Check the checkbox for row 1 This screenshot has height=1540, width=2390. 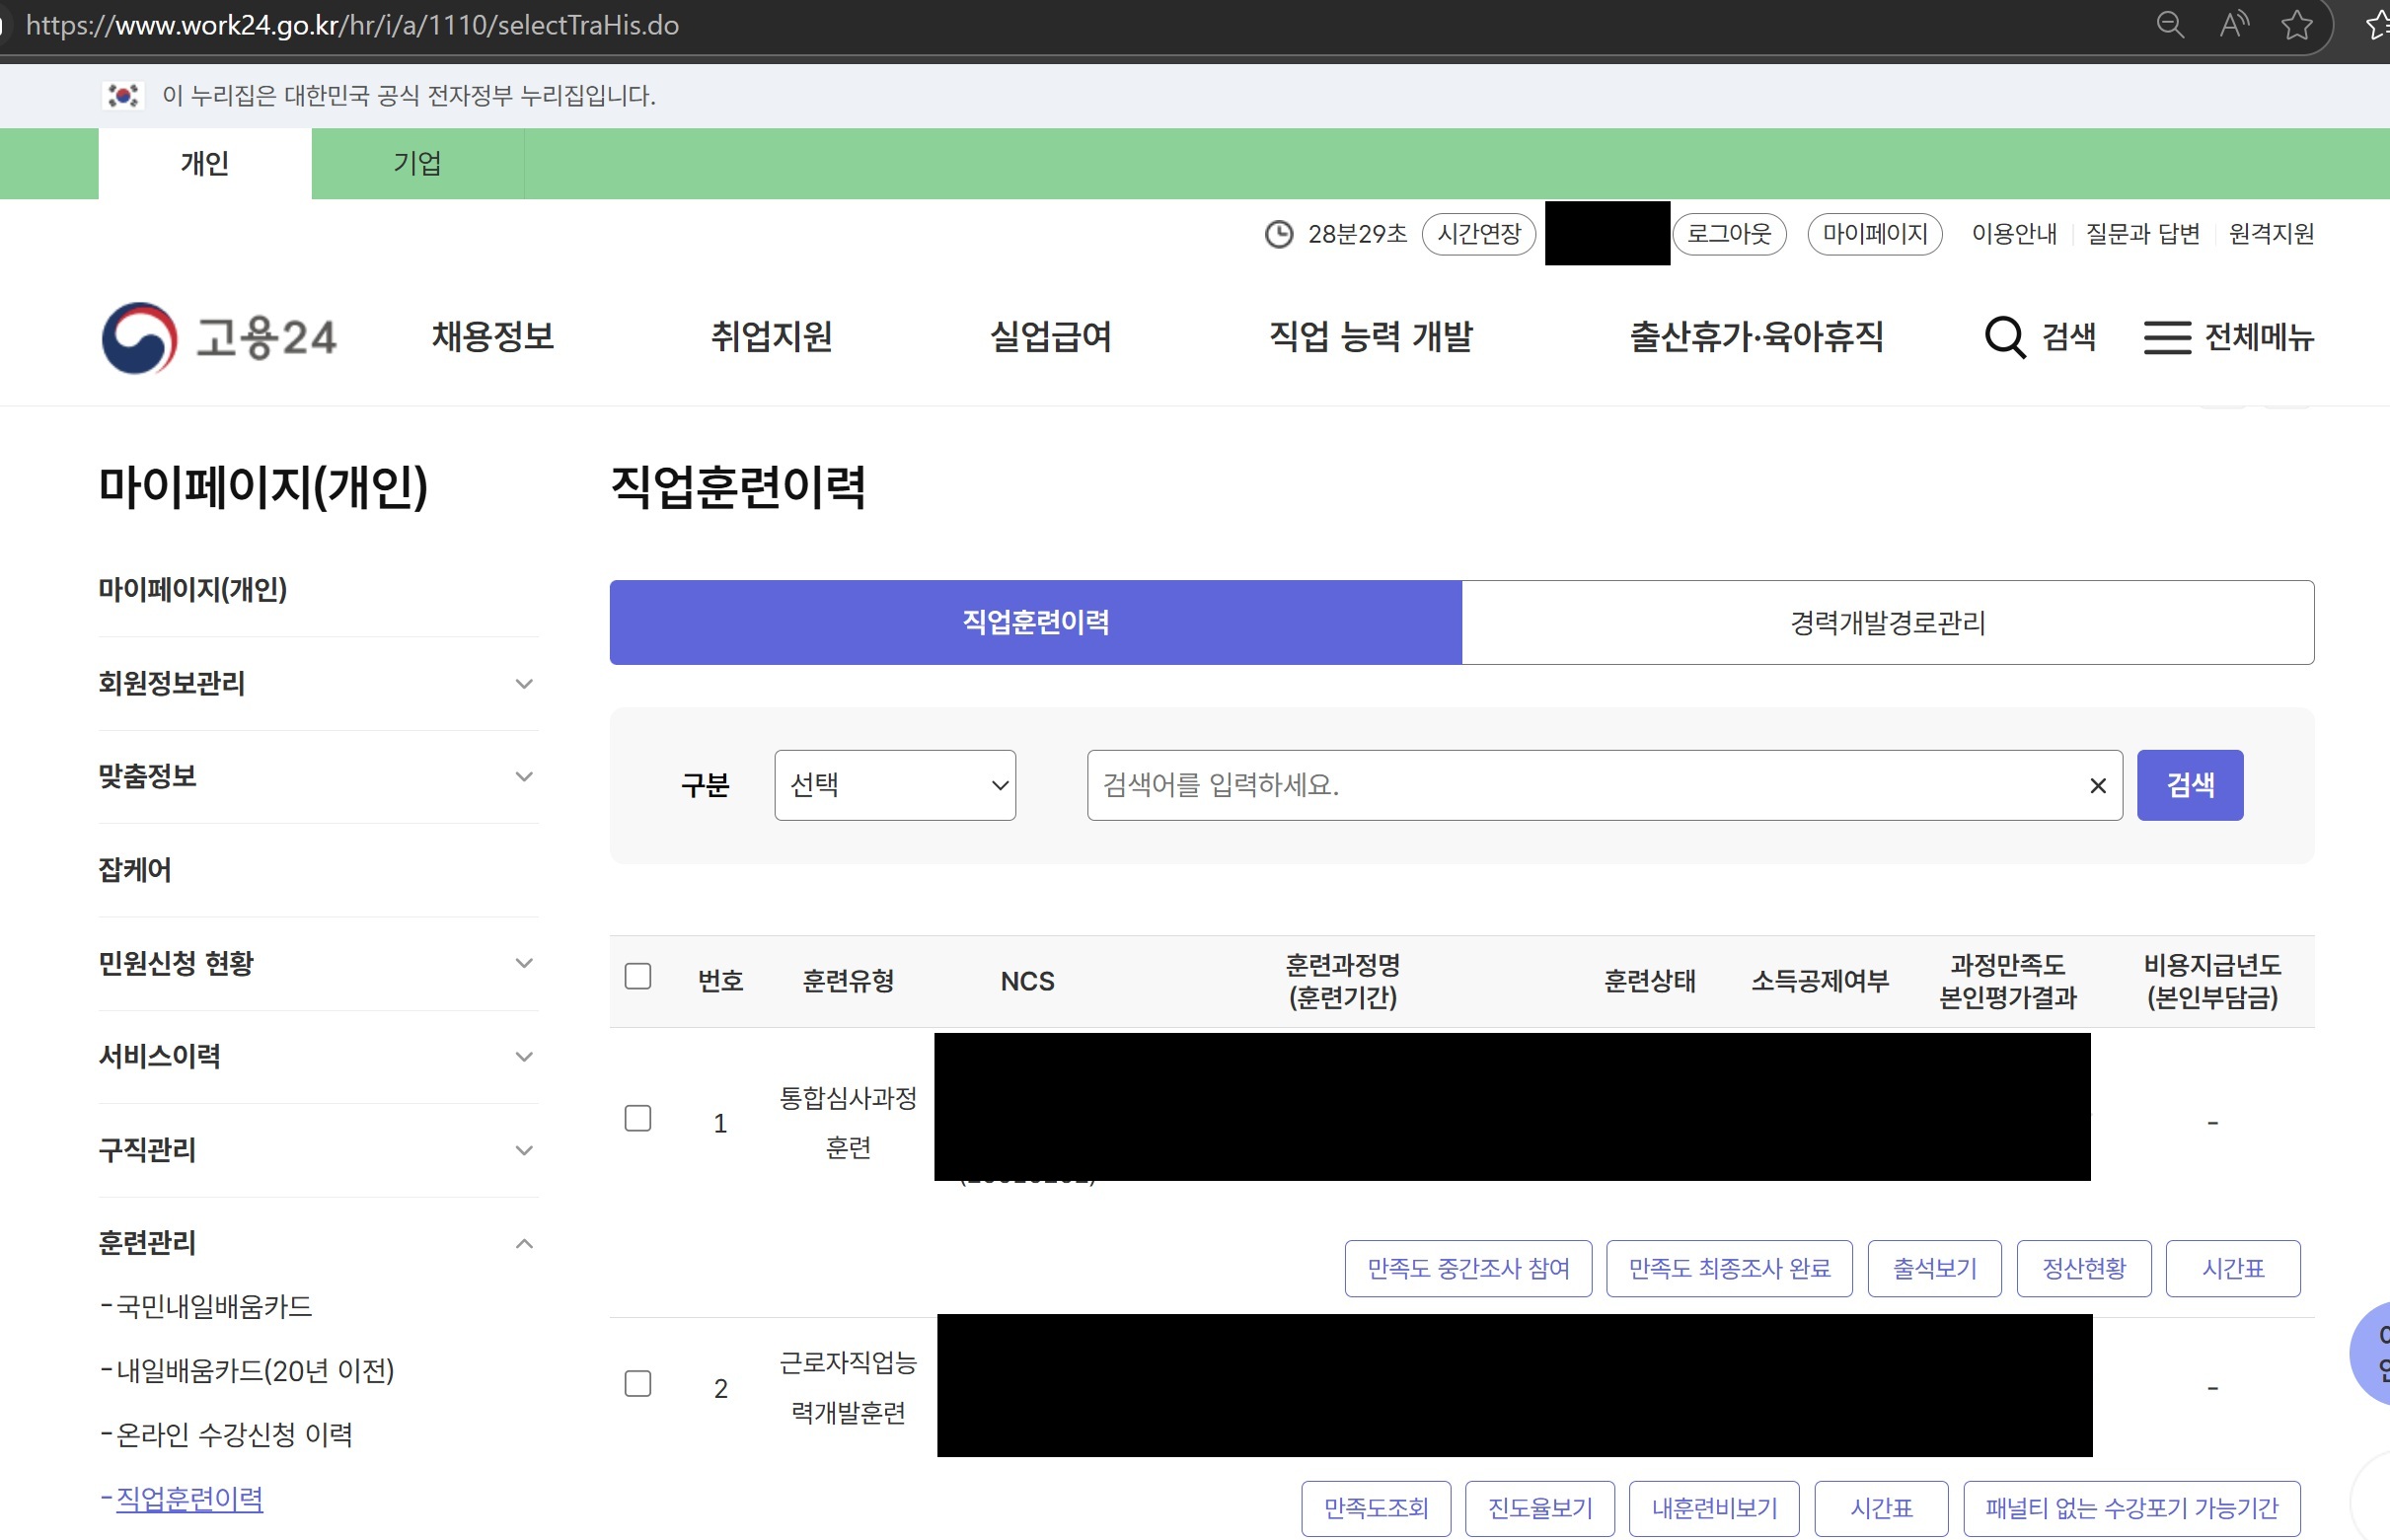(x=638, y=1118)
